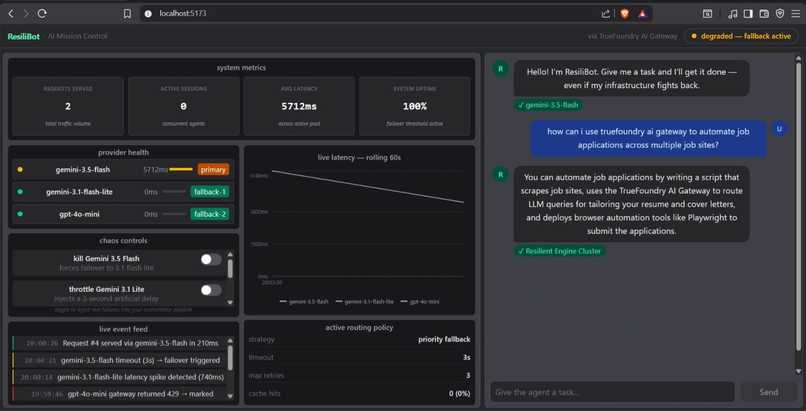The image size is (806, 411).
Task: Click the cache hits value 0 (0%)
Action: [460, 394]
